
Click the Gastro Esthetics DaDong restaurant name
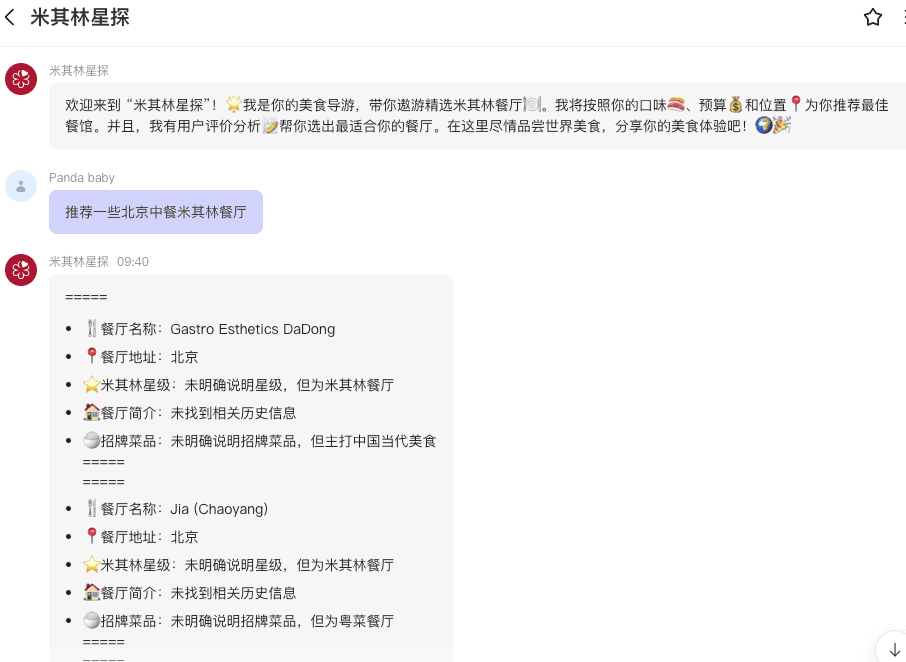pos(253,329)
